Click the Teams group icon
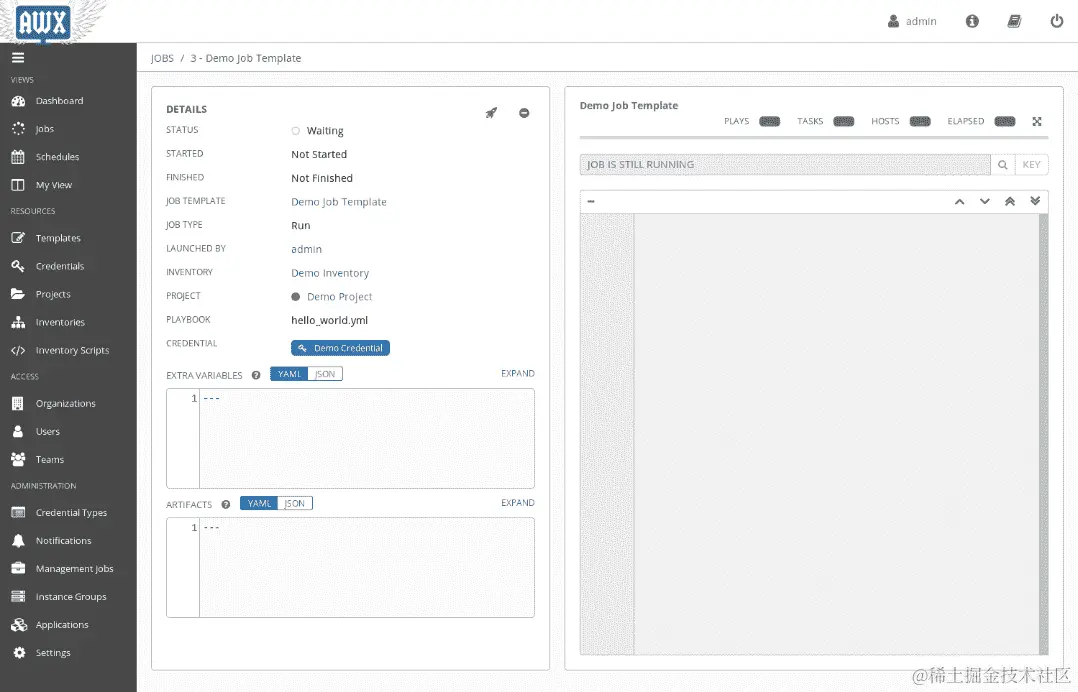Viewport: 1078px width, 692px height. tap(18, 459)
